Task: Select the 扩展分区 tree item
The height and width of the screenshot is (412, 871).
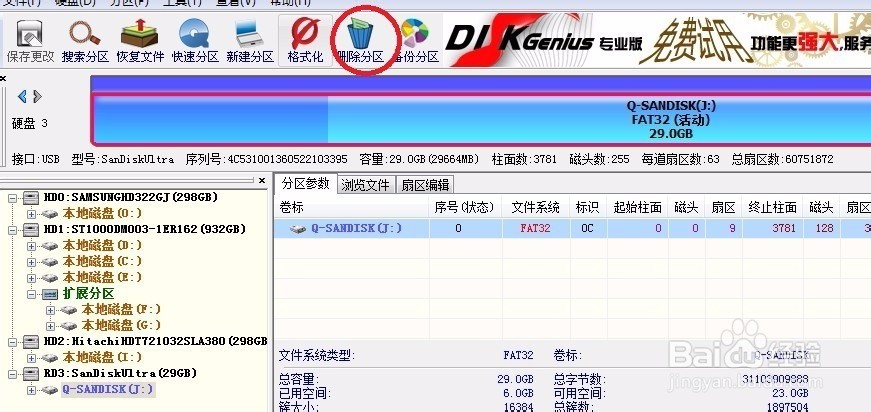Action: point(88,293)
